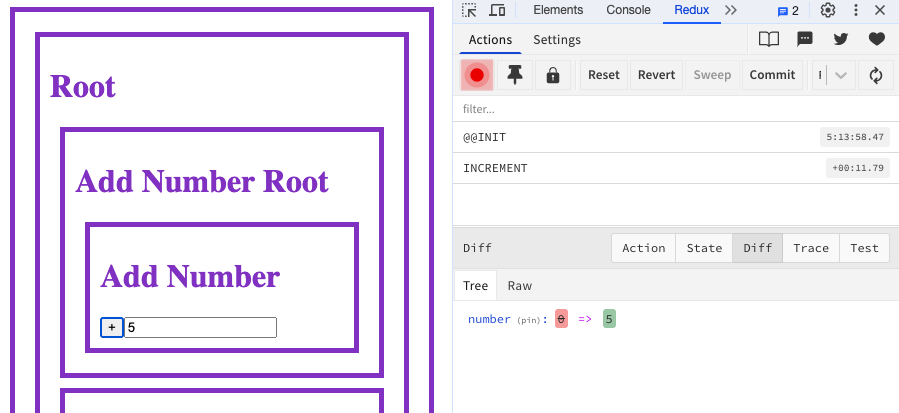This screenshot has width=899, height=413.
Task: Select the Raw sub-tab
Action: (x=519, y=286)
